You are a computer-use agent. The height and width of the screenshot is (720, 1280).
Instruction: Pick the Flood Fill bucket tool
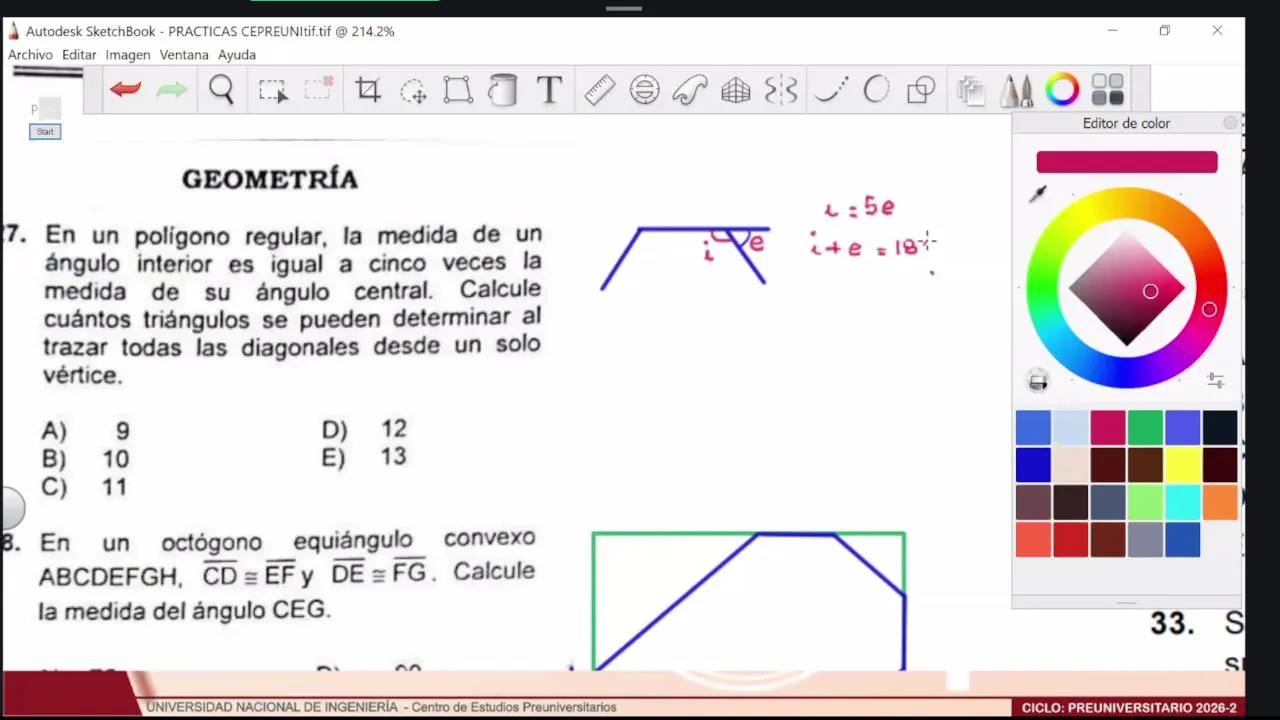pyautogui.click(x=503, y=90)
